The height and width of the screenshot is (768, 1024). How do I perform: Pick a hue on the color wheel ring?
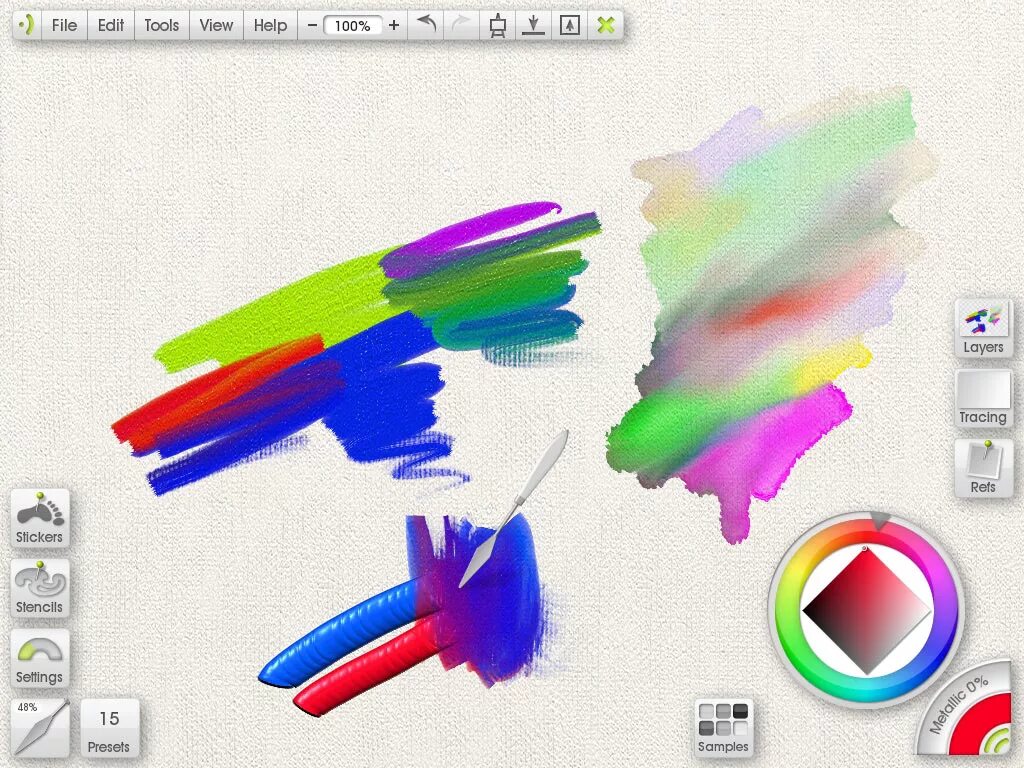coord(790,611)
